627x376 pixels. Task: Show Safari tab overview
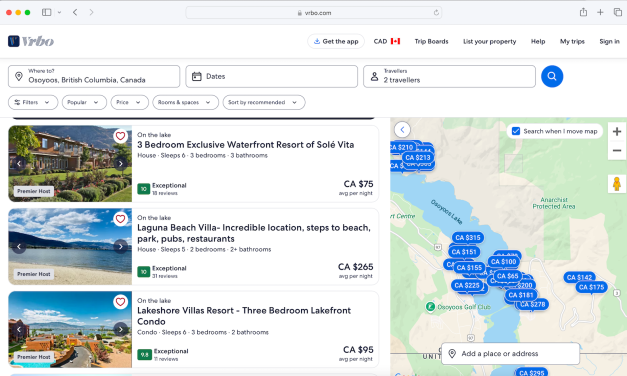[x=617, y=12]
